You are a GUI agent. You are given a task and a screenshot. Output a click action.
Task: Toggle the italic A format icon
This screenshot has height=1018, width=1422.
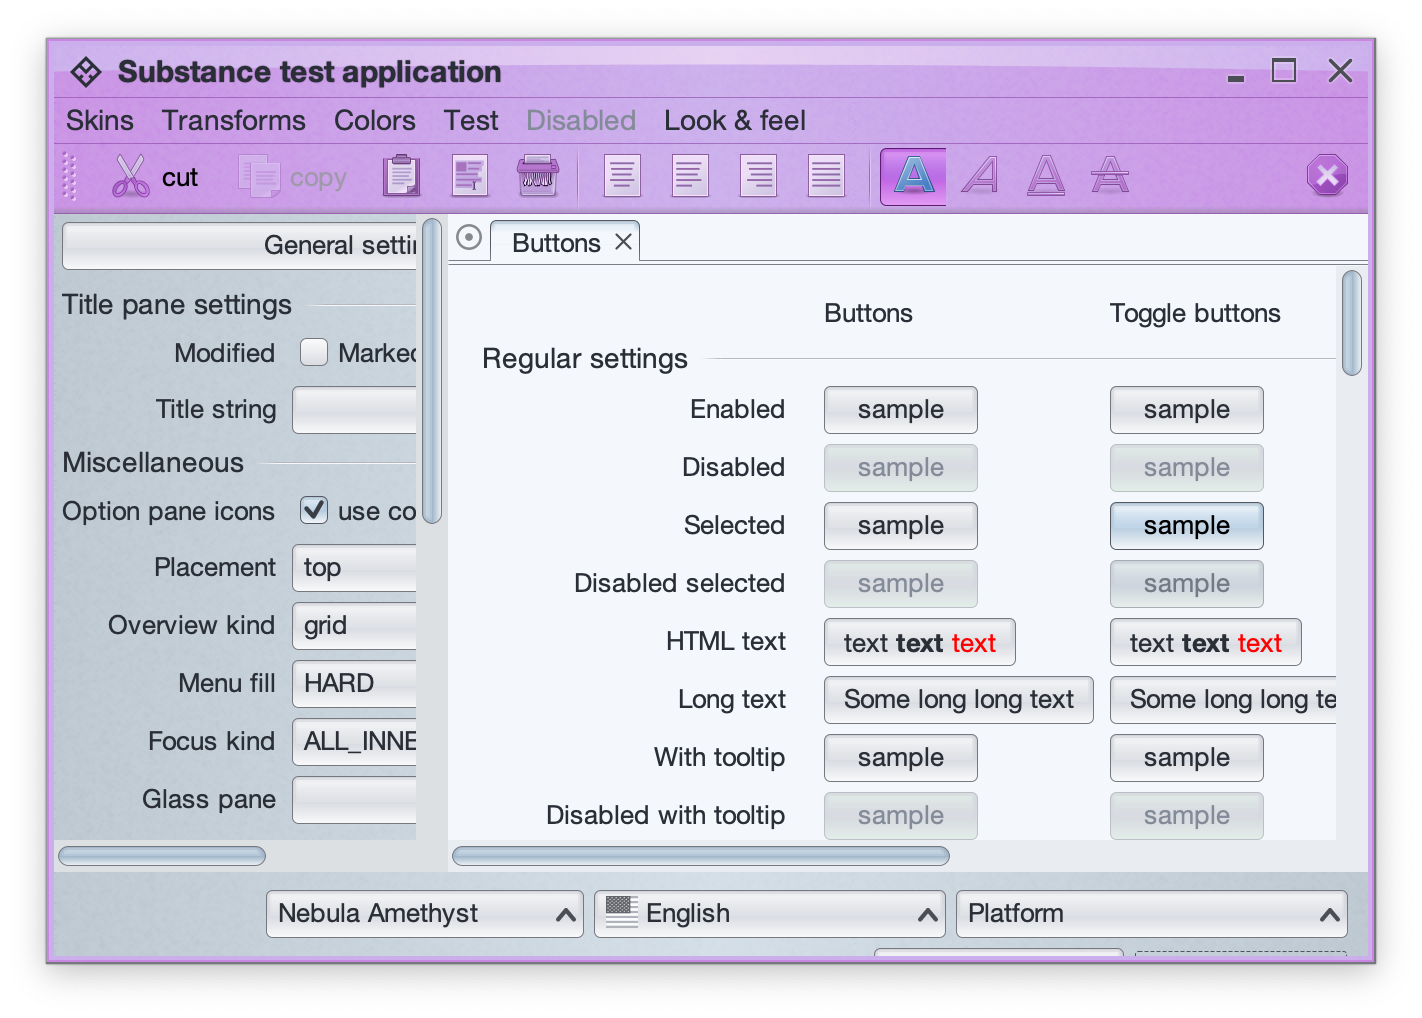tap(980, 177)
